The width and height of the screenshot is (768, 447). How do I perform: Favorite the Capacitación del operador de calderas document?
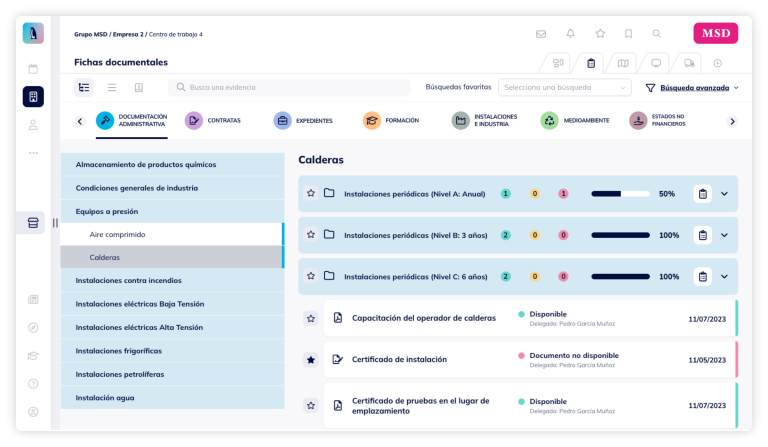311,318
